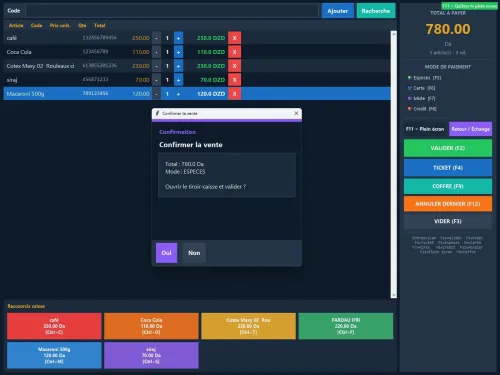The height and width of the screenshot is (375, 500).
Task: Select Crédit (F8) payment mode
Action: click(422, 109)
